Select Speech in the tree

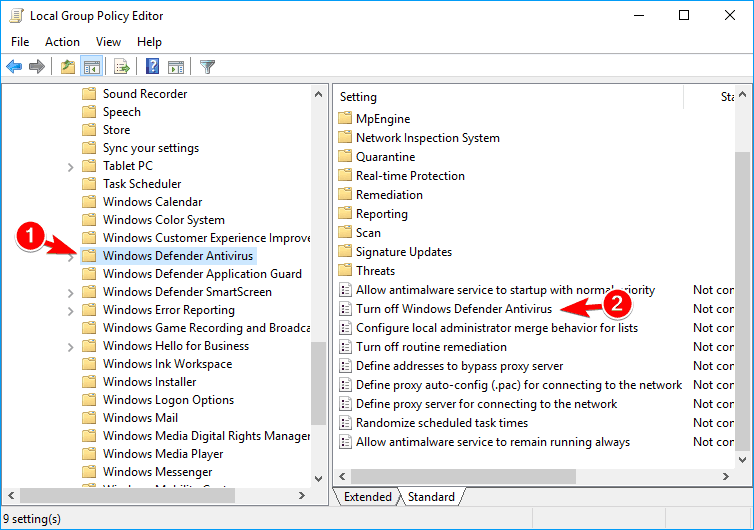[x=122, y=112]
